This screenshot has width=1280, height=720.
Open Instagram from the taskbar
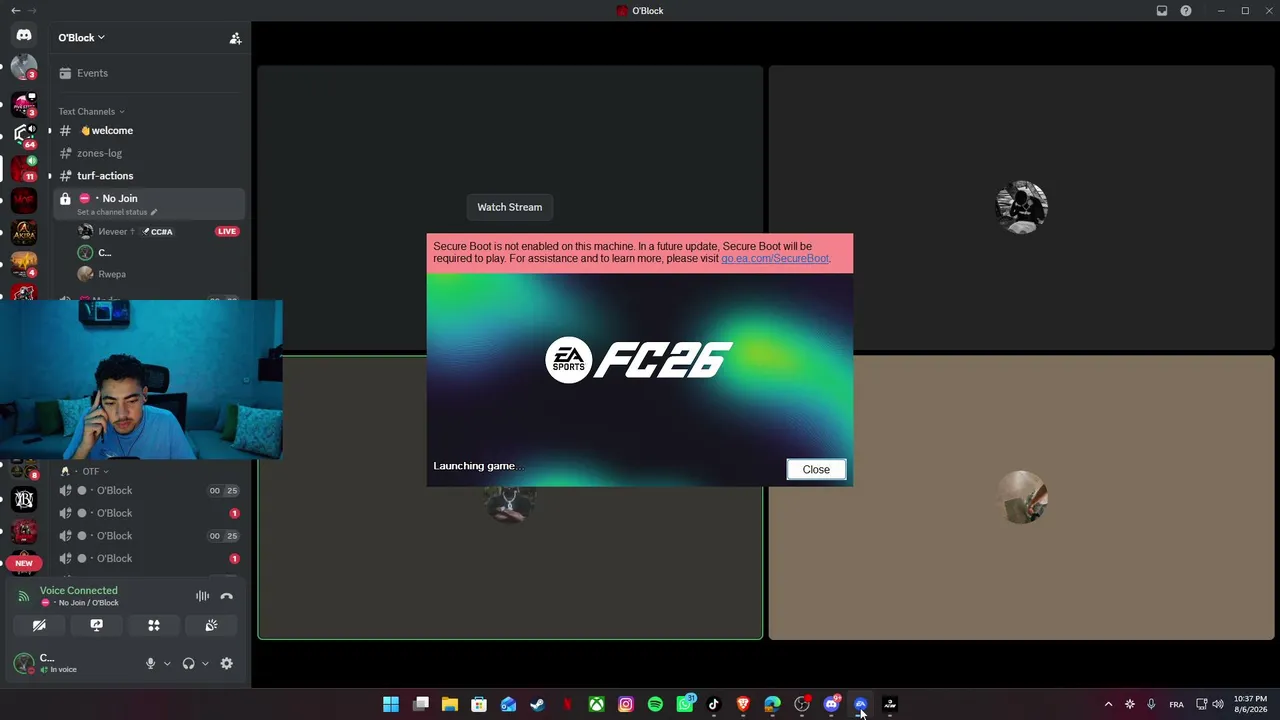click(626, 704)
